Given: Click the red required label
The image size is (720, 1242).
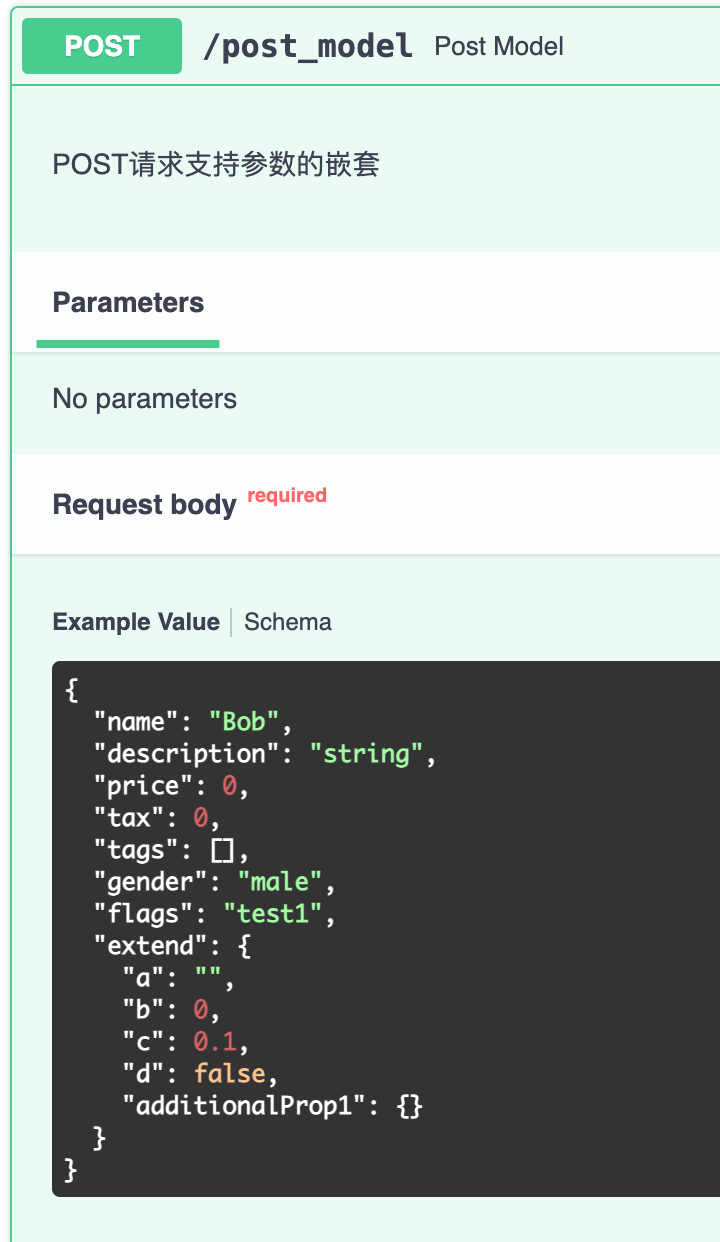Looking at the screenshot, I should (x=287, y=495).
